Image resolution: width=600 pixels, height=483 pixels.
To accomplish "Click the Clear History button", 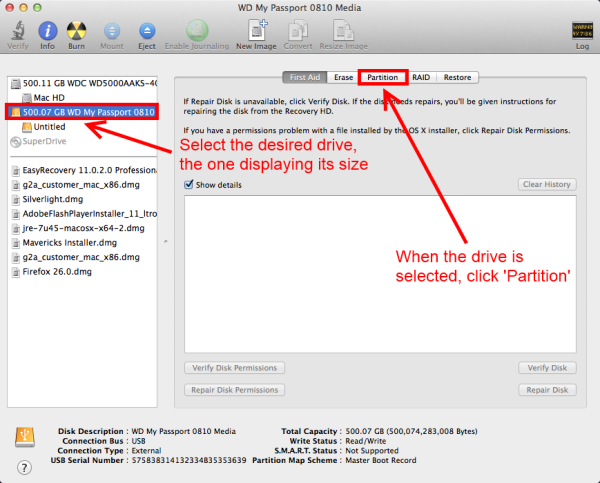I will click(547, 184).
